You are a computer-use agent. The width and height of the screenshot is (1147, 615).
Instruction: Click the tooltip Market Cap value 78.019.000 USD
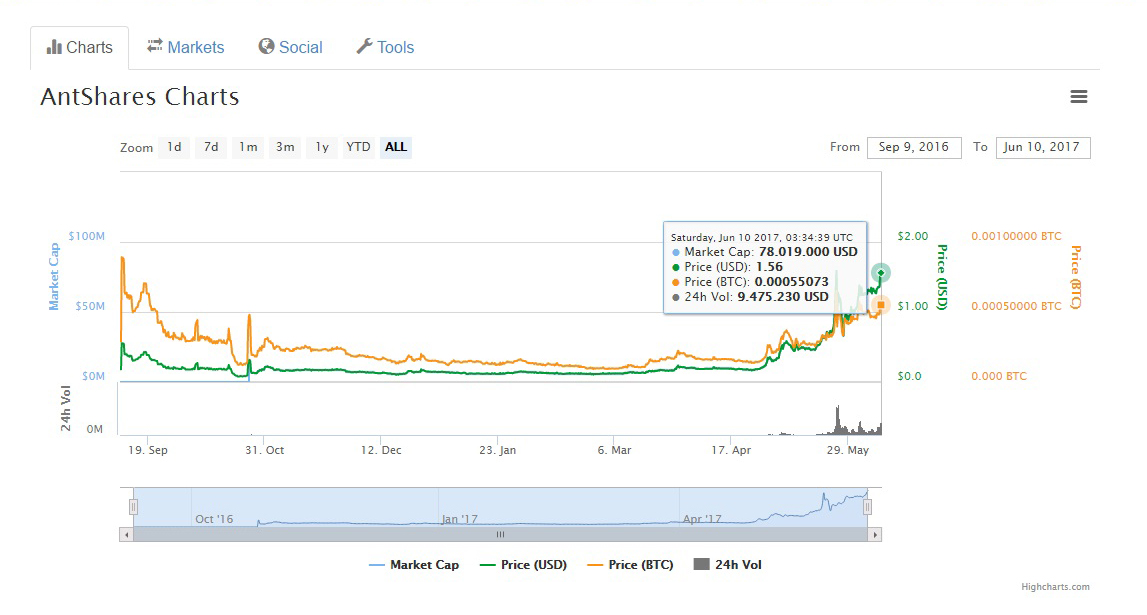click(x=808, y=252)
